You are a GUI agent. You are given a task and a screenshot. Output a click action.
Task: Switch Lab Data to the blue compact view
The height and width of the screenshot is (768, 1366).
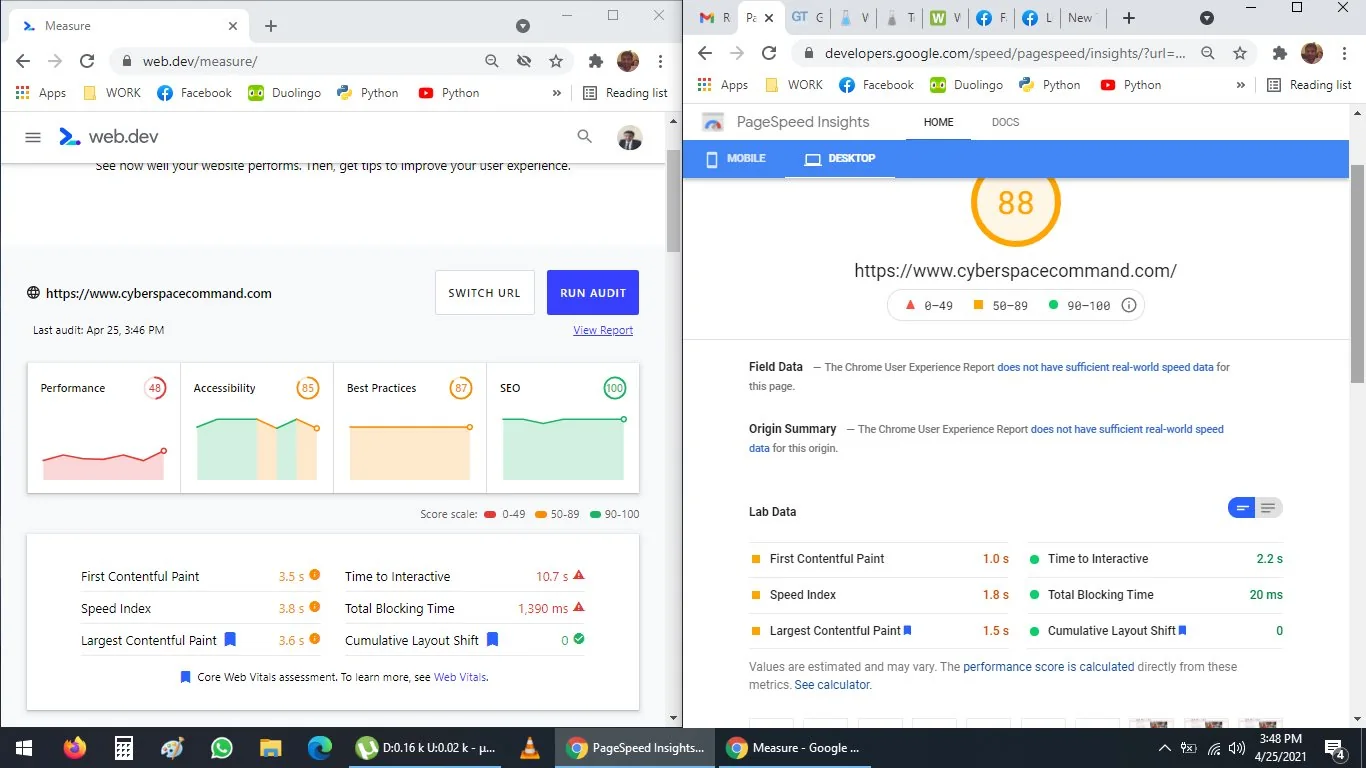tap(1242, 508)
